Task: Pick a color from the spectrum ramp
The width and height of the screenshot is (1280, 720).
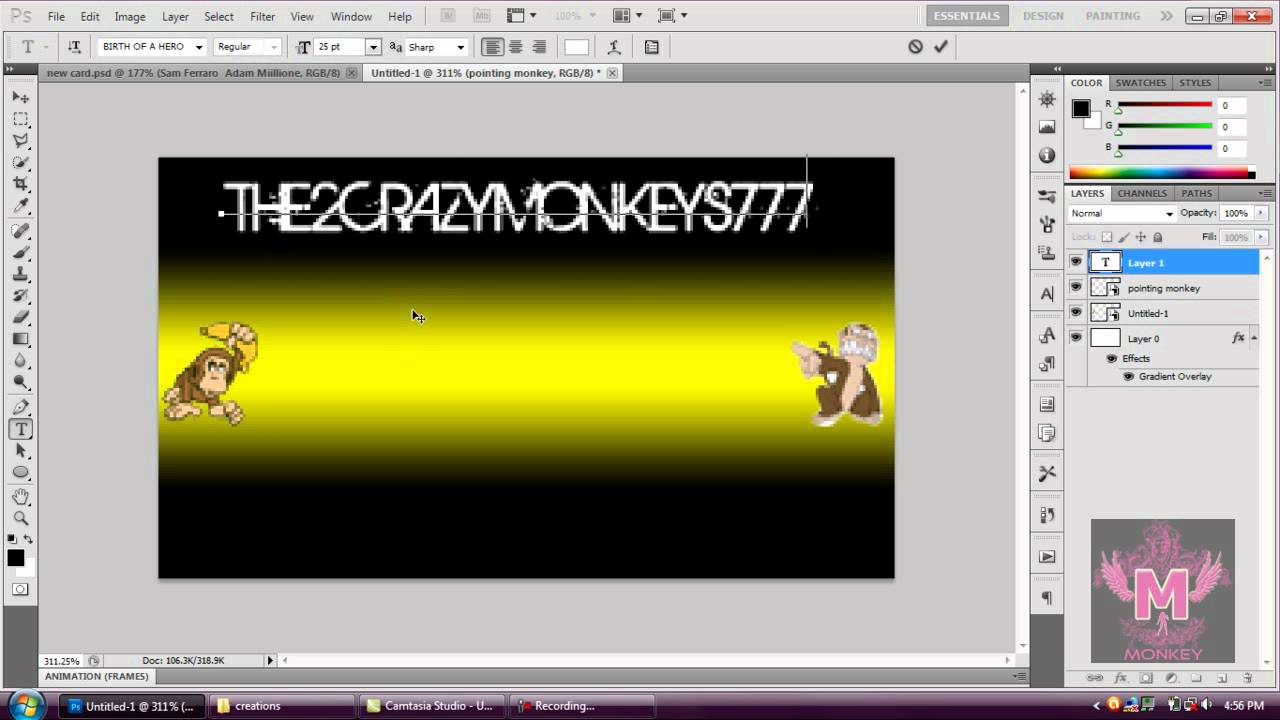Action: 1161,173
